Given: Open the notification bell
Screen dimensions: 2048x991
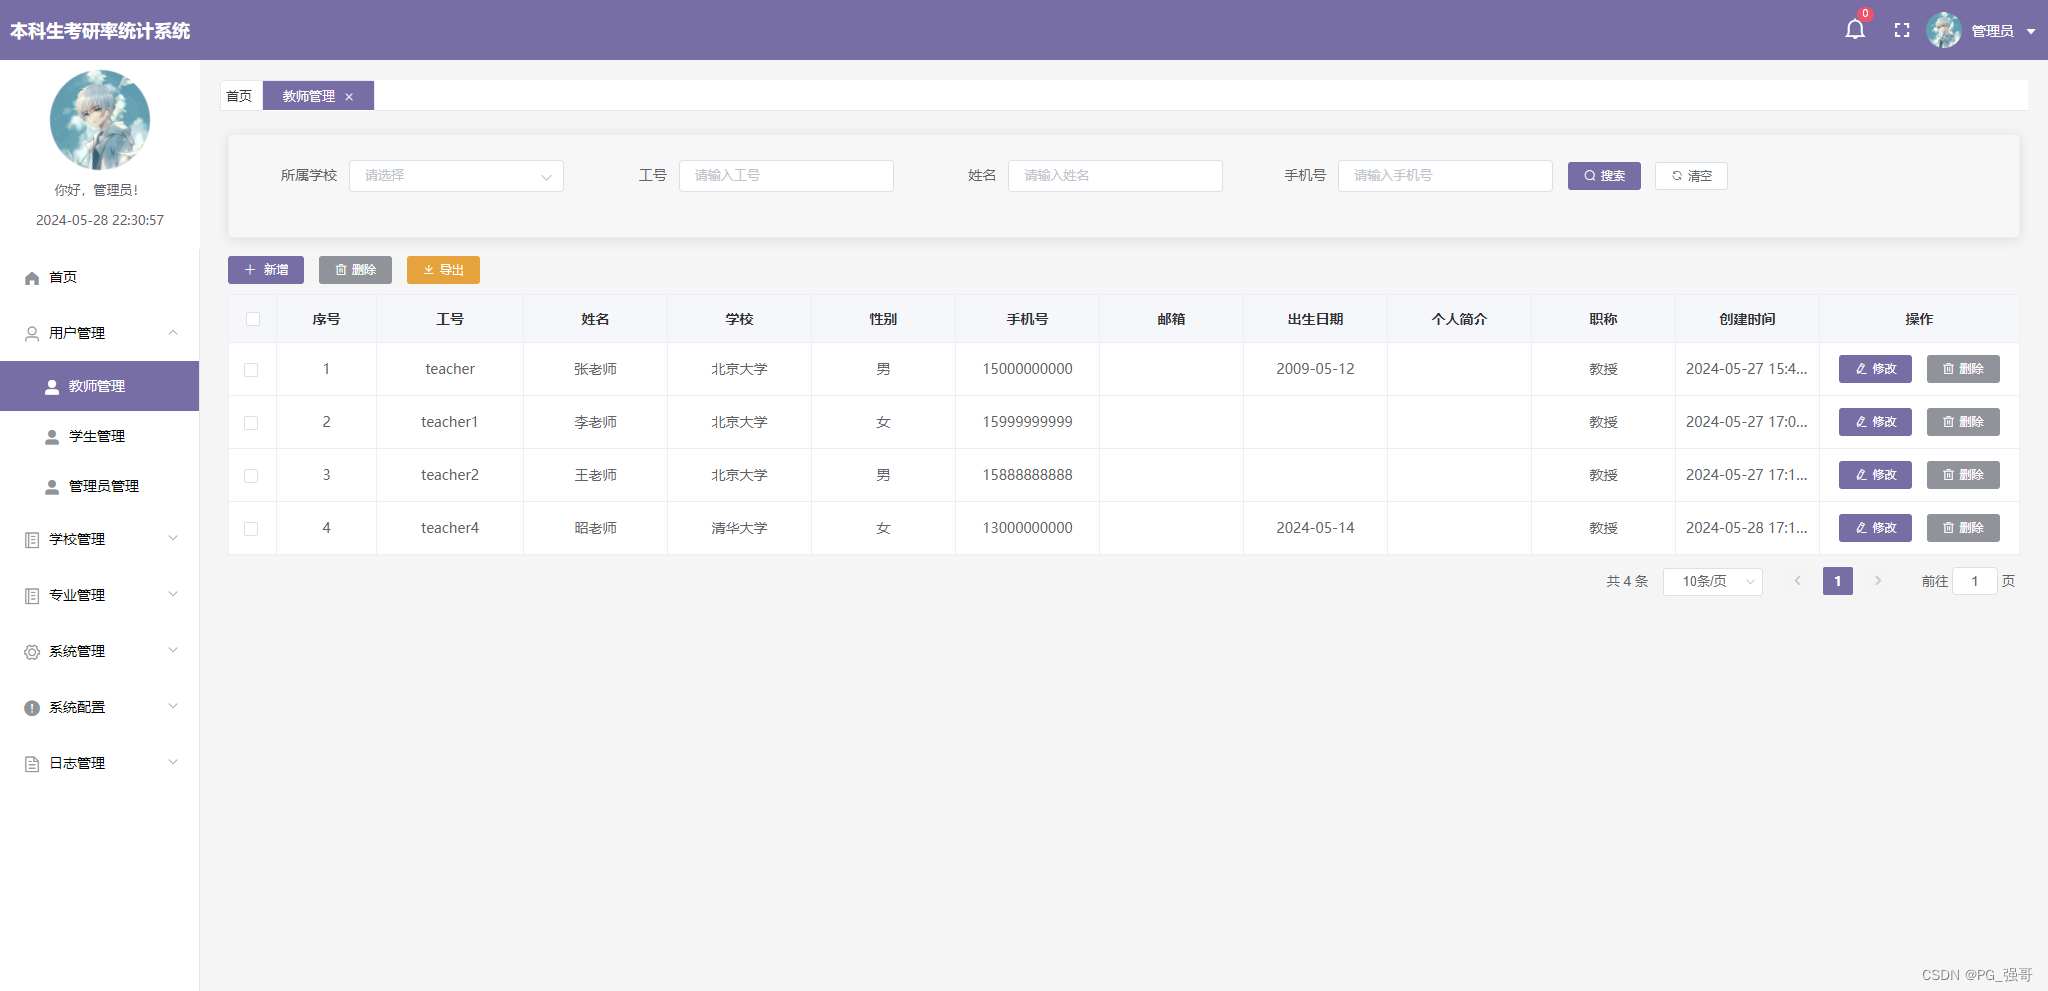Looking at the screenshot, I should pos(1855,30).
